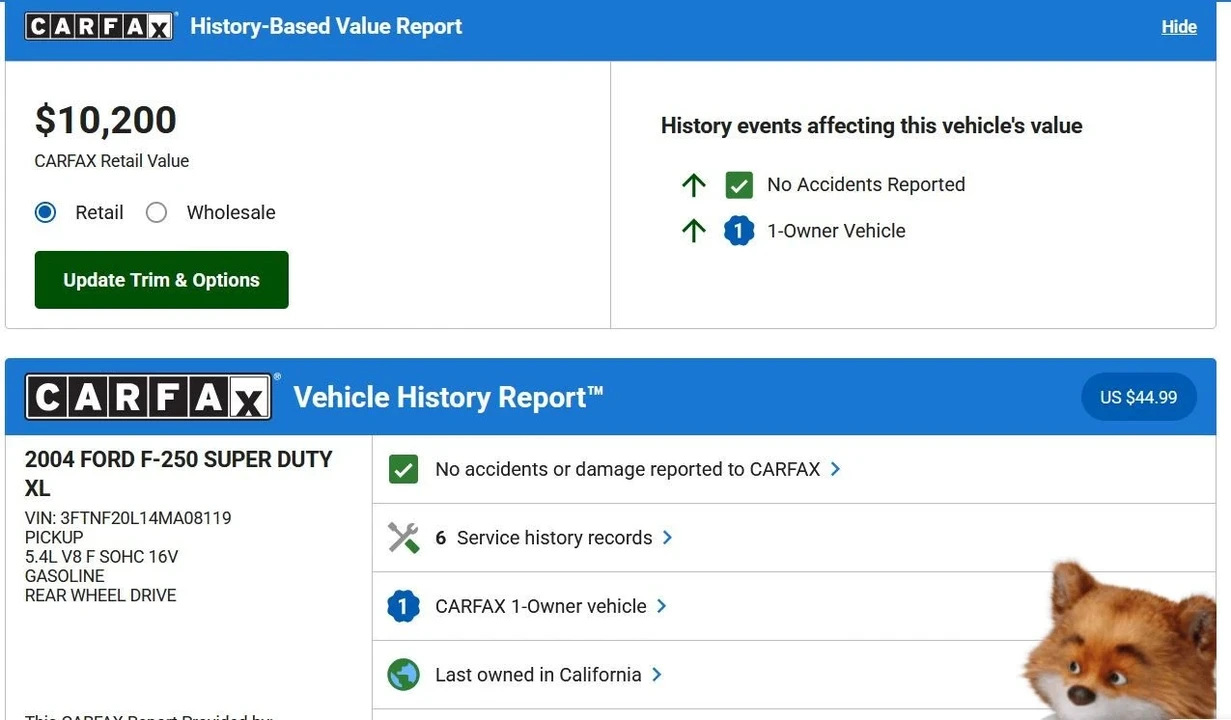Viewport: 1231px width, 720px height.
Task: Expand the Service history records chevron
Action: point(667,538)
